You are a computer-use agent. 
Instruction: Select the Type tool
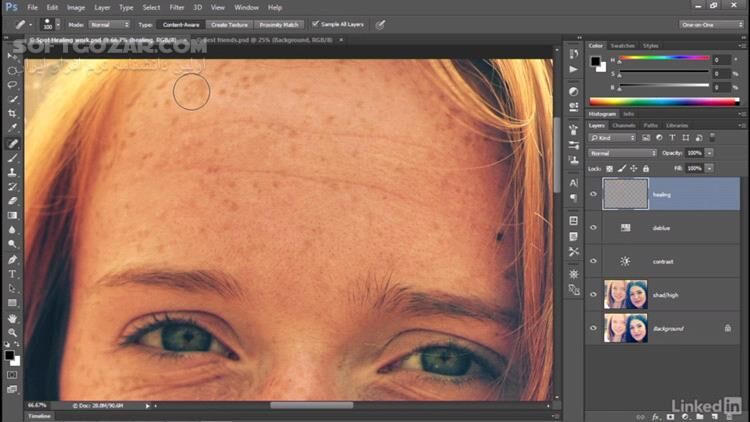(13, 274)
